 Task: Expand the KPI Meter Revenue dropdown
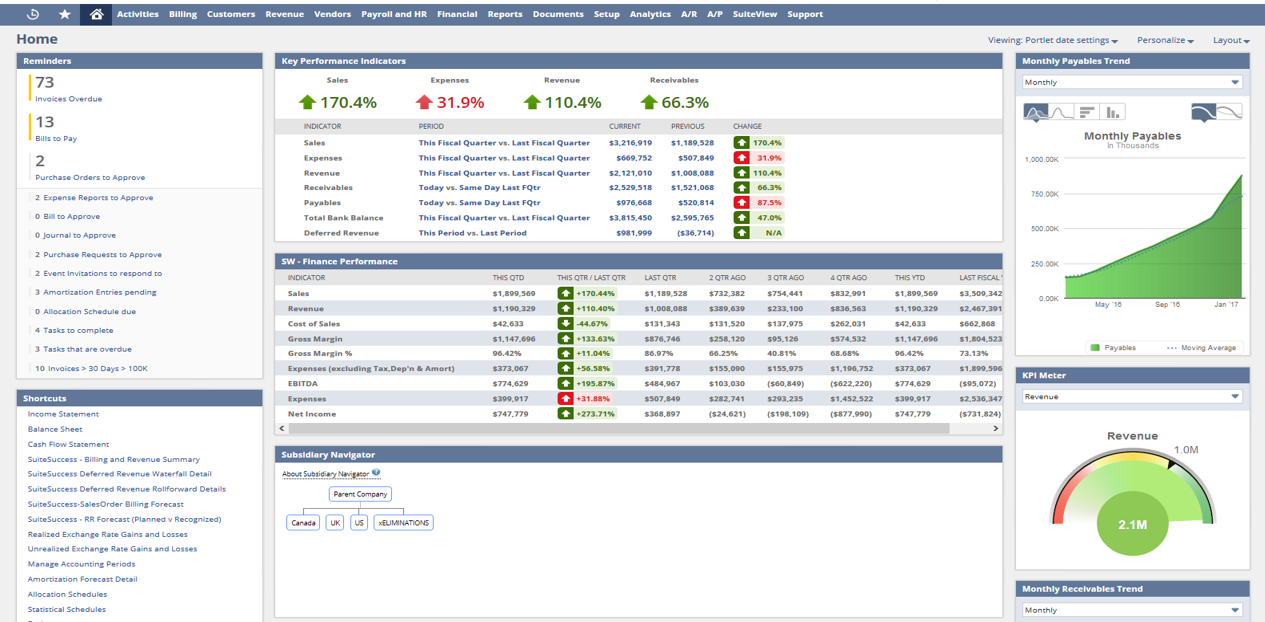(x=1132, y=397)
